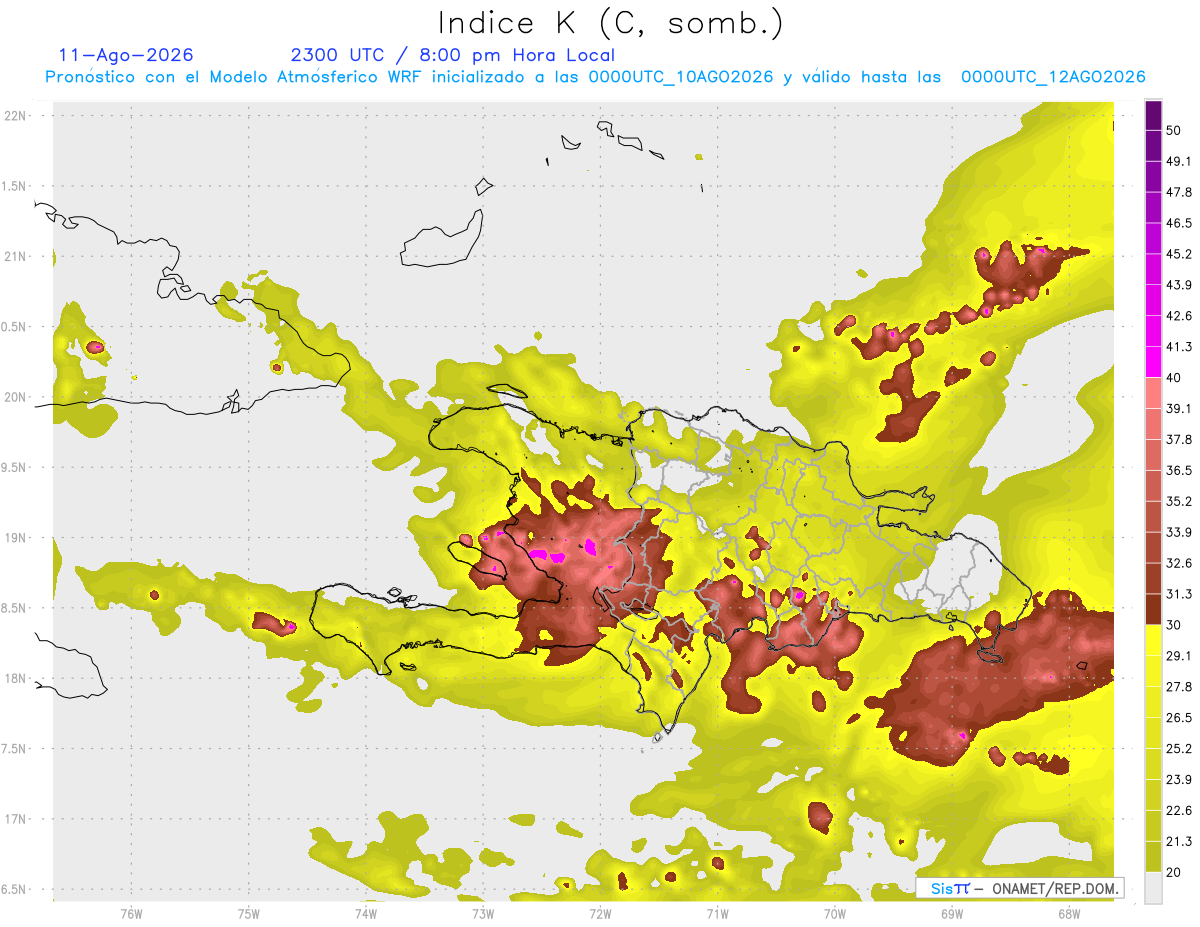
Task: Click the '42.6' color scale value
Action: [x=1178, y=316]
